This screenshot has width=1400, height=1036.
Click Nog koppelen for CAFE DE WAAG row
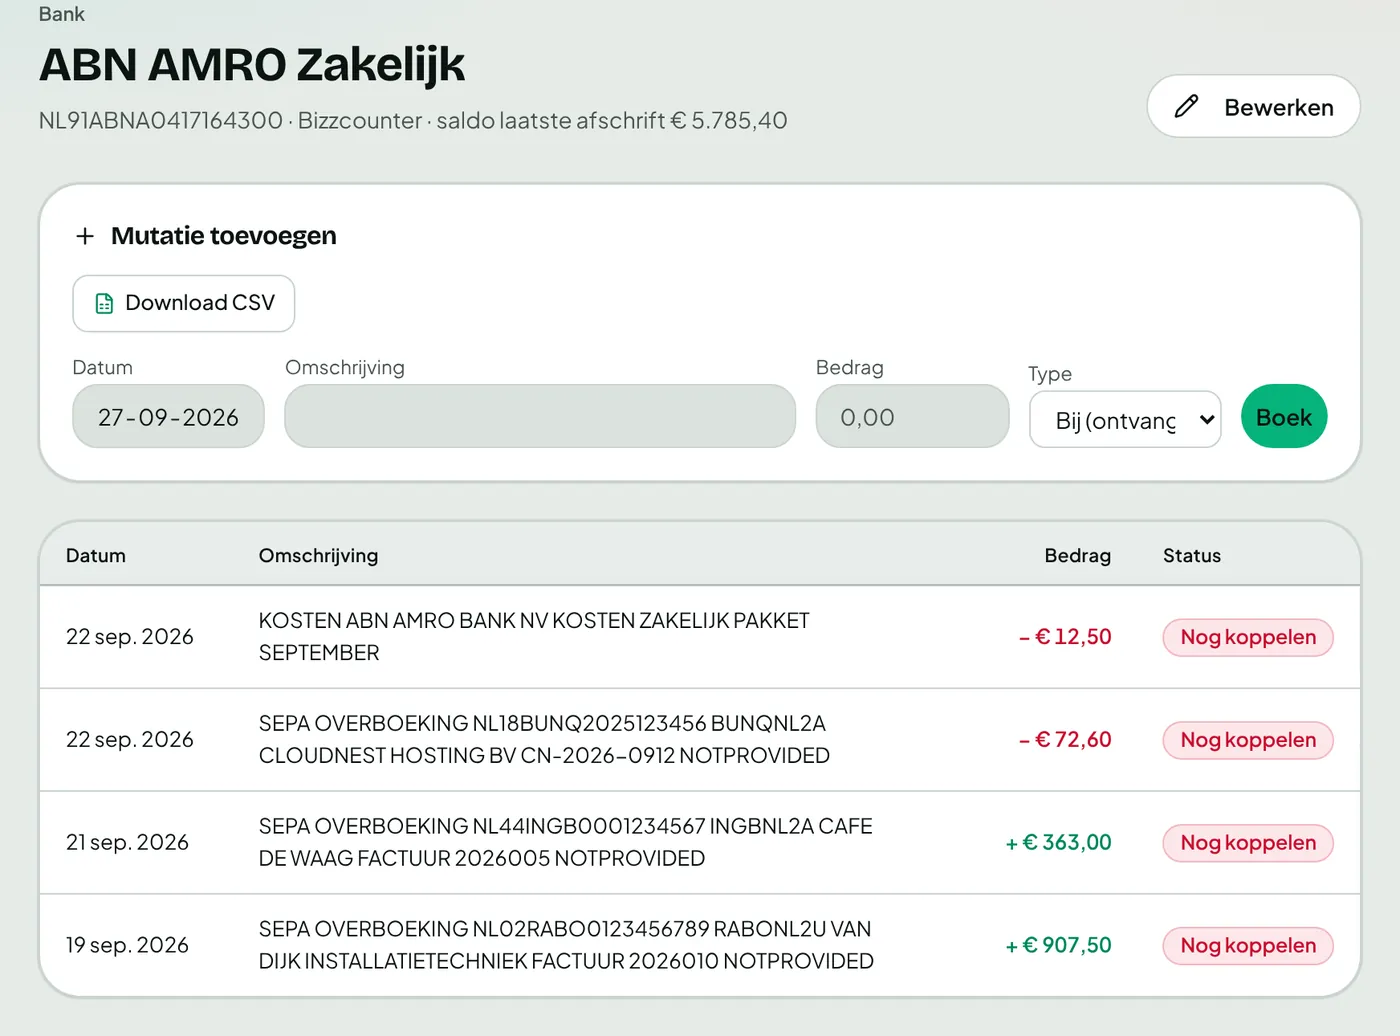click(x=1248, y=843)
